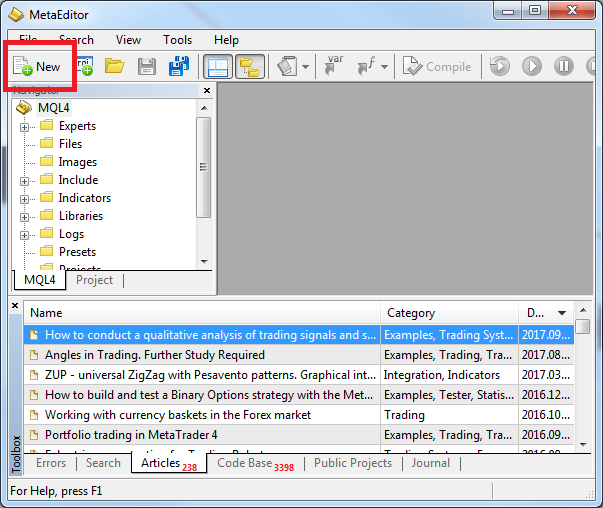The image size is (603, 508).
Task: Click Navigator scrollbar down arrow
Action: click(204, 261)
